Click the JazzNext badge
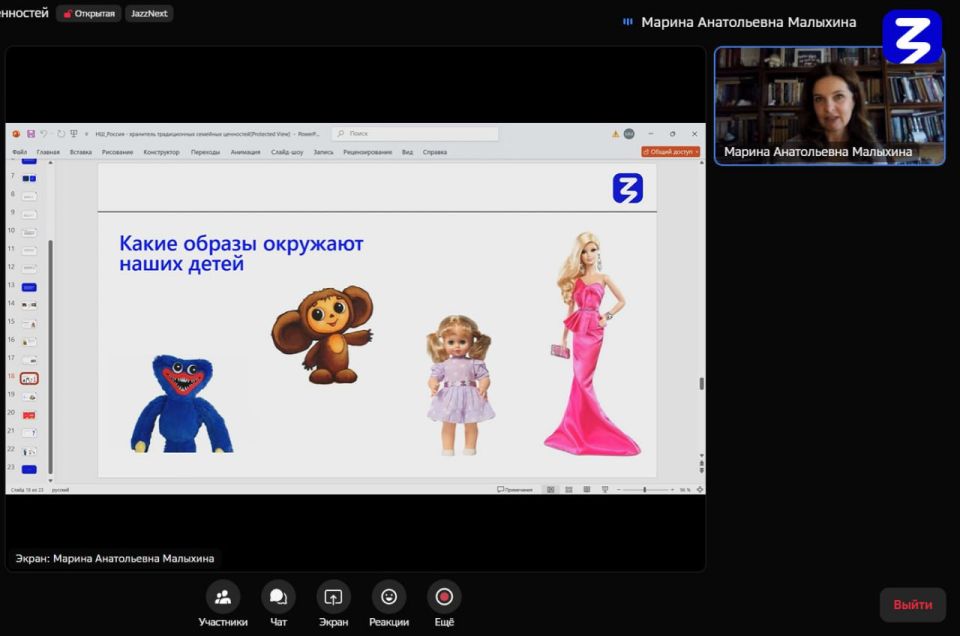The width and height of the screenshot is (960, 636). point(149,13)
